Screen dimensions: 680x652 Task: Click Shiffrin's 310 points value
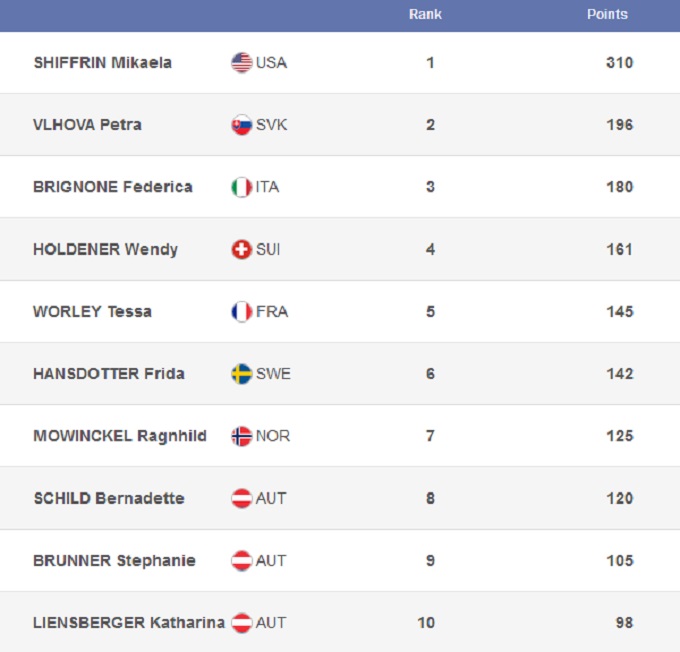(619, 63)
